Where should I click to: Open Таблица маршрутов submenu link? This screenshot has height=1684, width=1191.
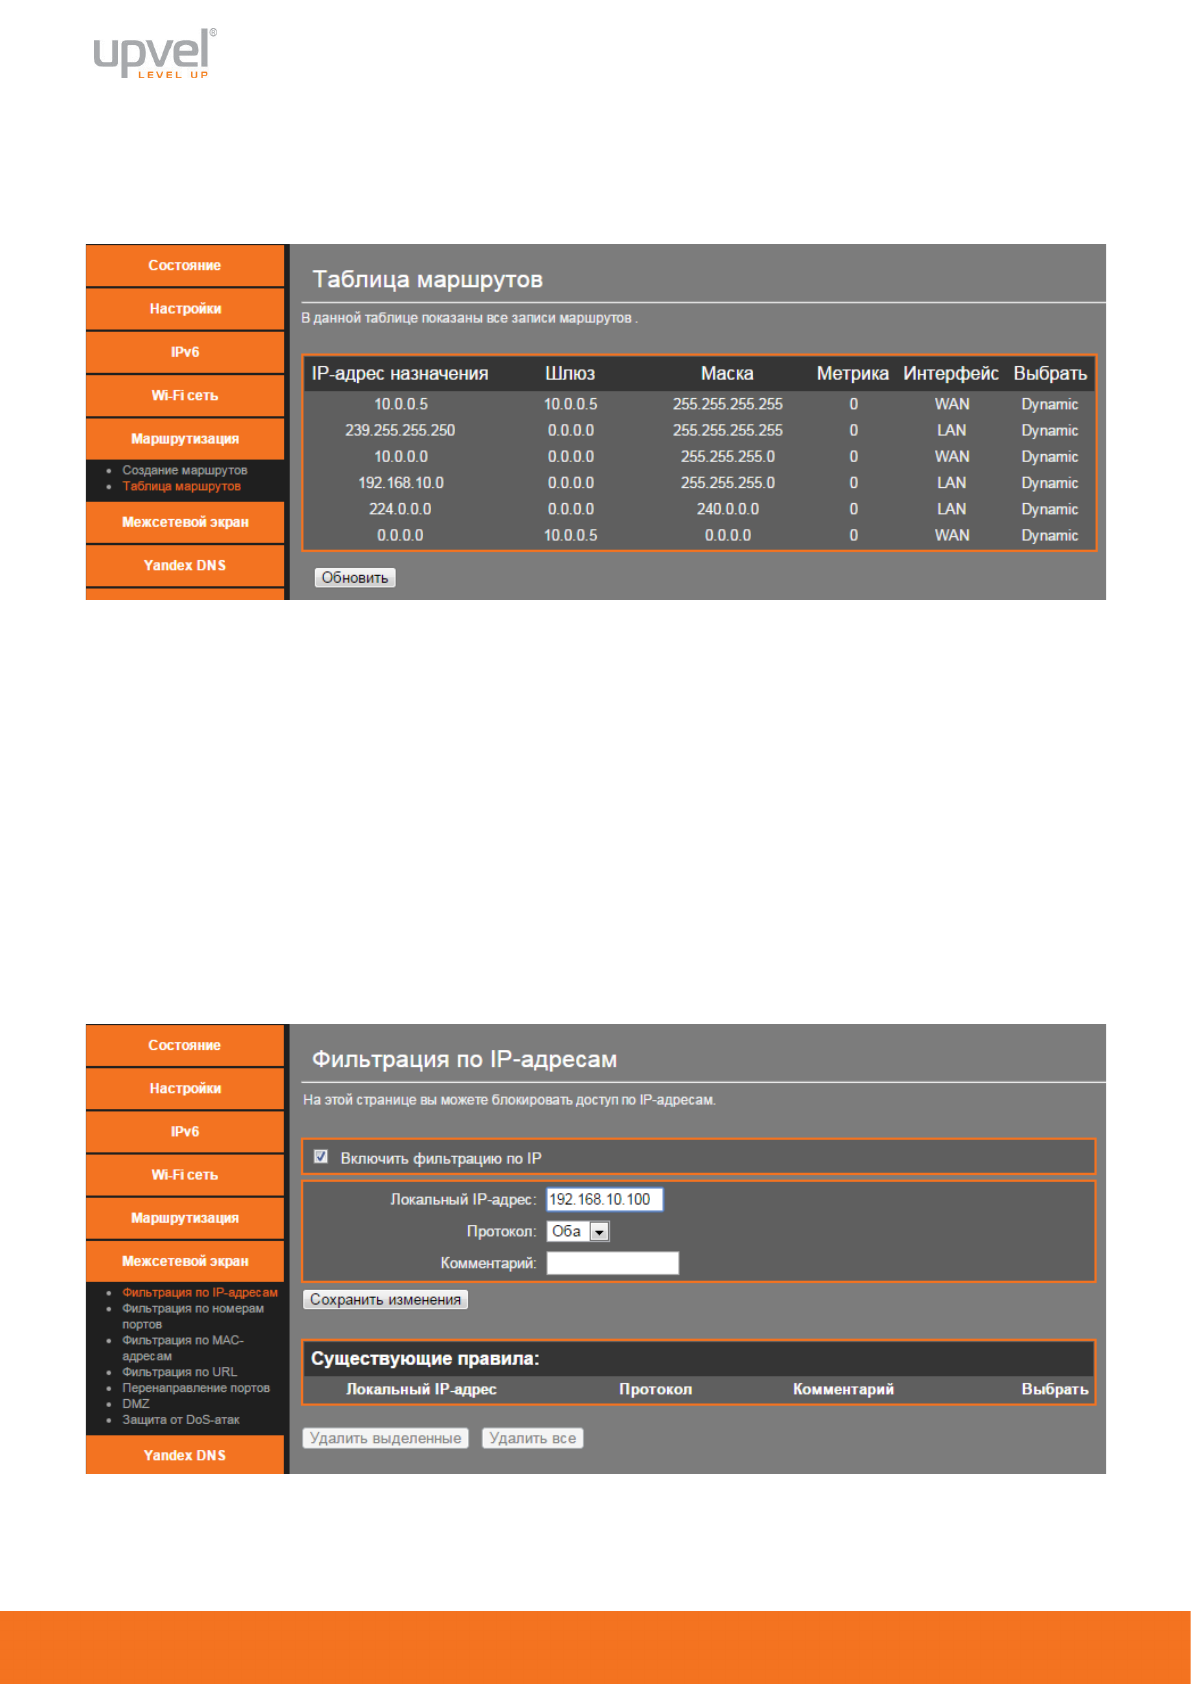point(181,487)
